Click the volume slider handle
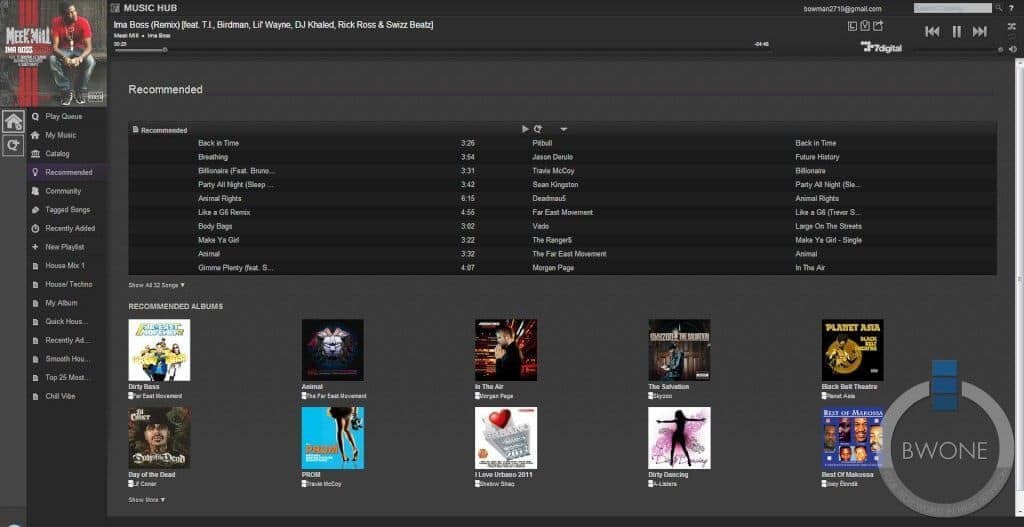Image resolution: width=1024 pixels, height=527 pixels. (1000, 50)
